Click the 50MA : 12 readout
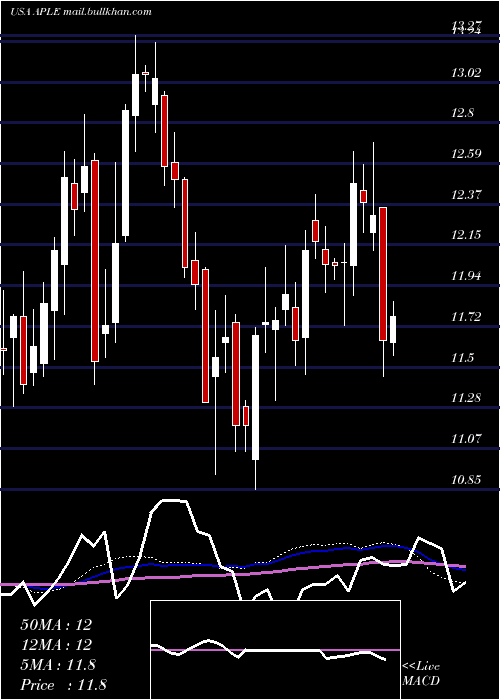The image size is (500, 700). coord(56,625)
